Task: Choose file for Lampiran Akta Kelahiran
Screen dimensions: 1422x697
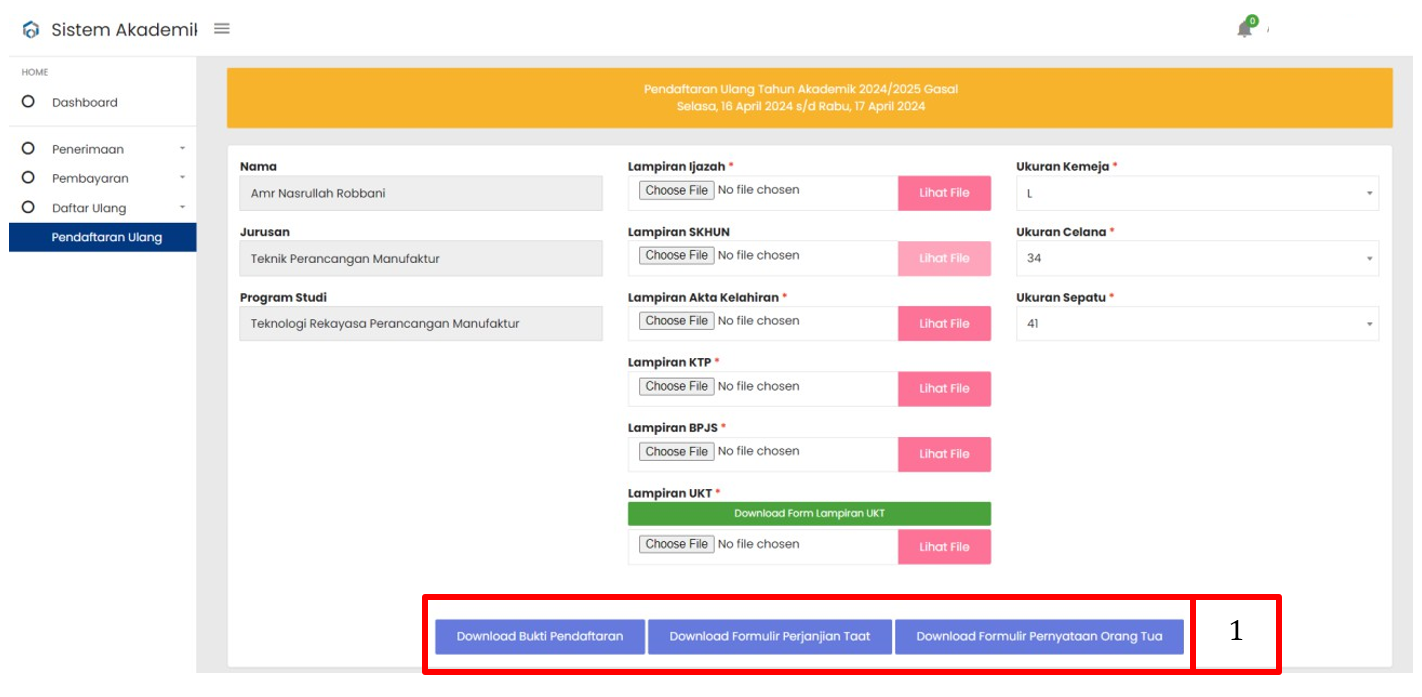Action: click(677, 321)
